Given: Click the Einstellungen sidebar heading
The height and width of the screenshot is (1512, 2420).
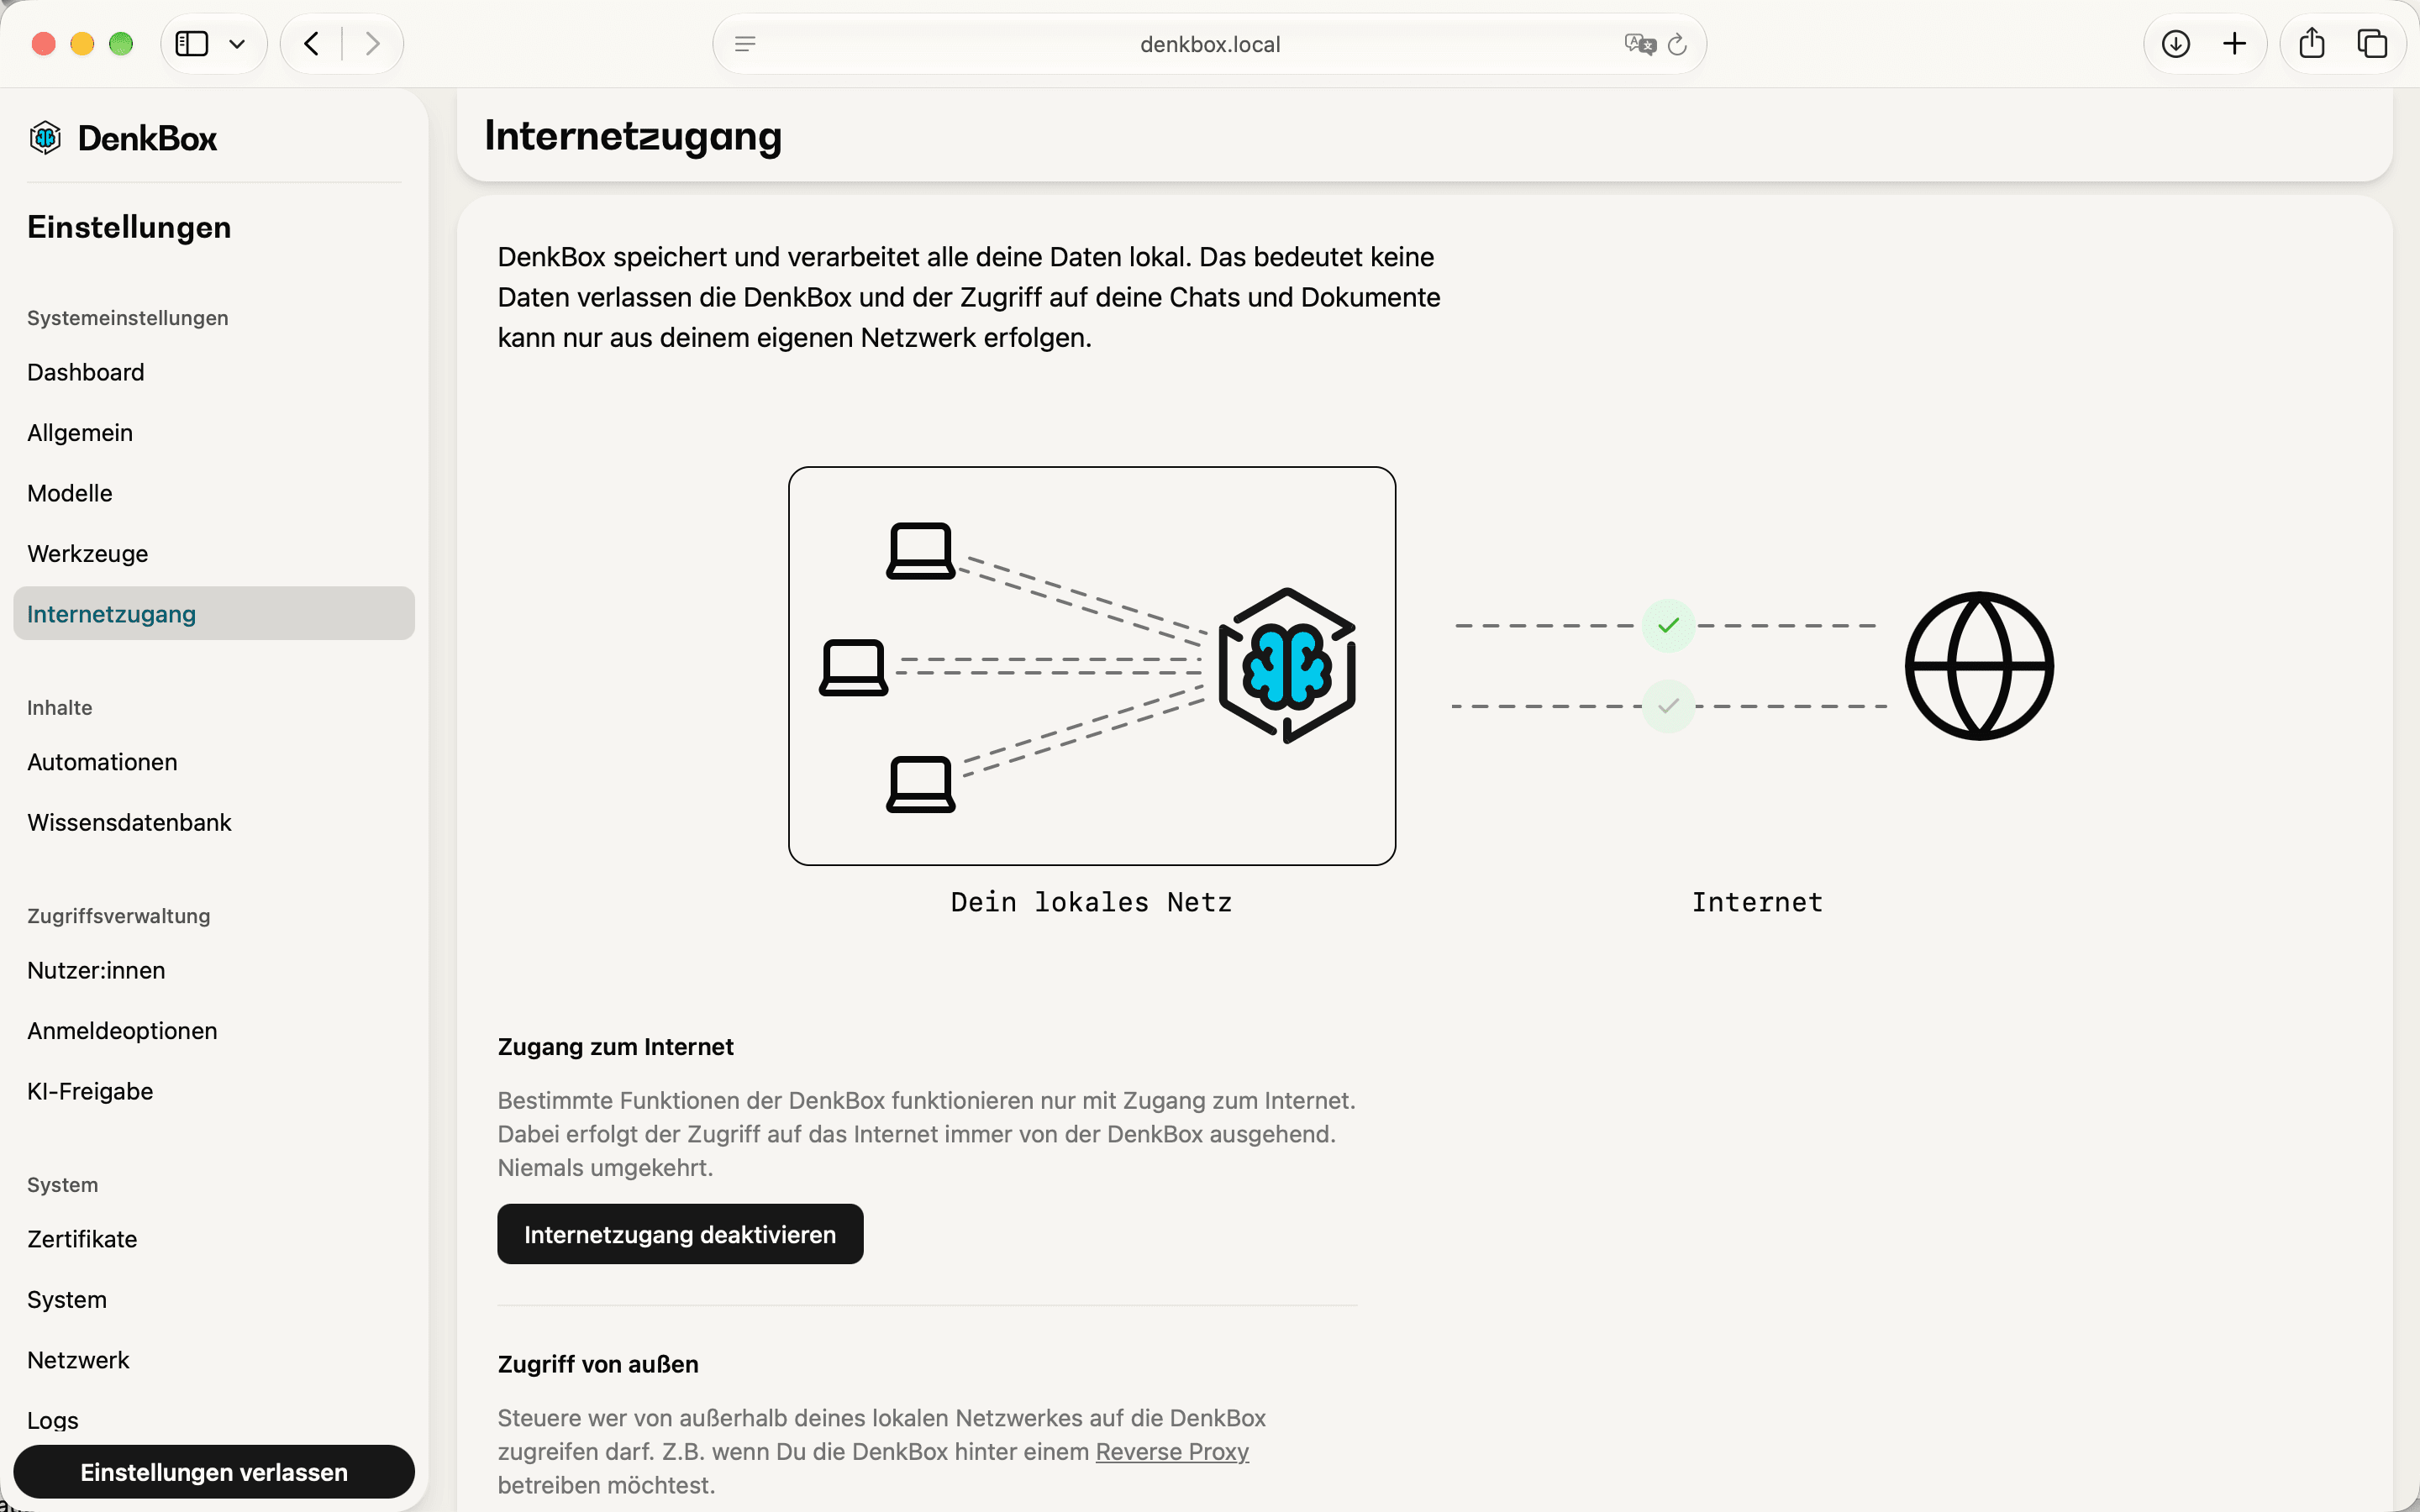Looking at the screenshot, I should [x=129, y=227].
